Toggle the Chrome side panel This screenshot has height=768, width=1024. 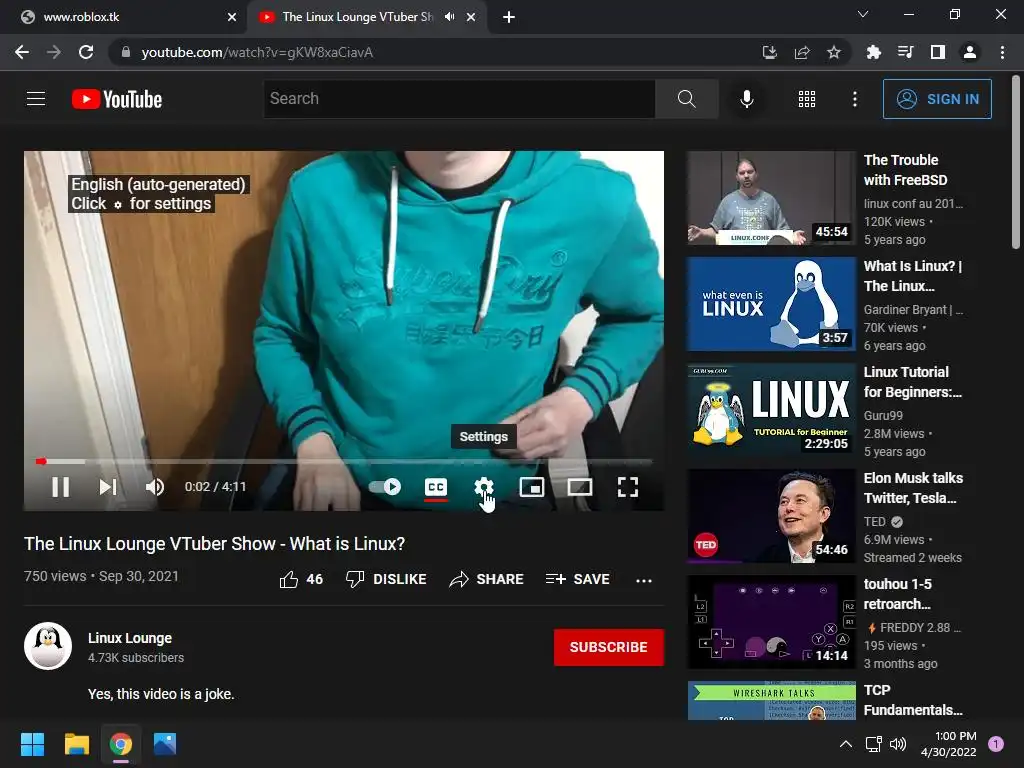click(x=938, y=52)
